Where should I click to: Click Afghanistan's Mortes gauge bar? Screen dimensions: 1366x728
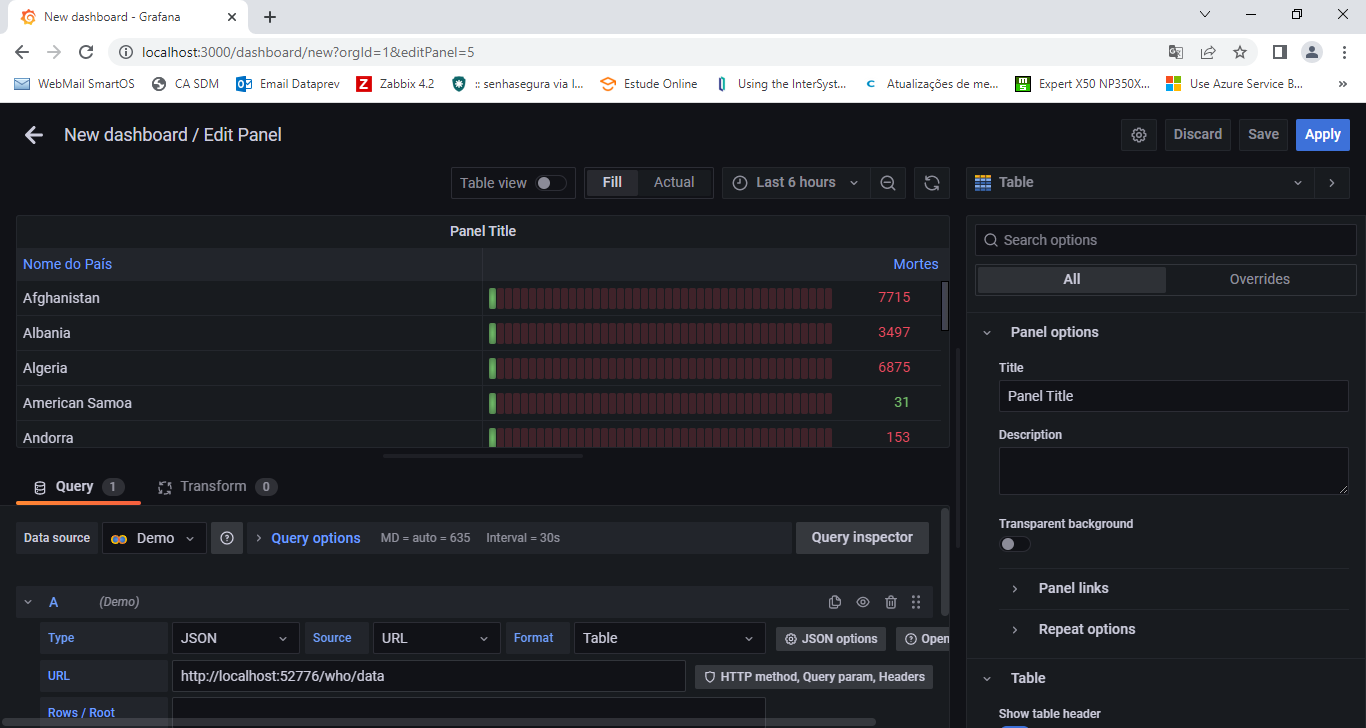pos(660,298)
